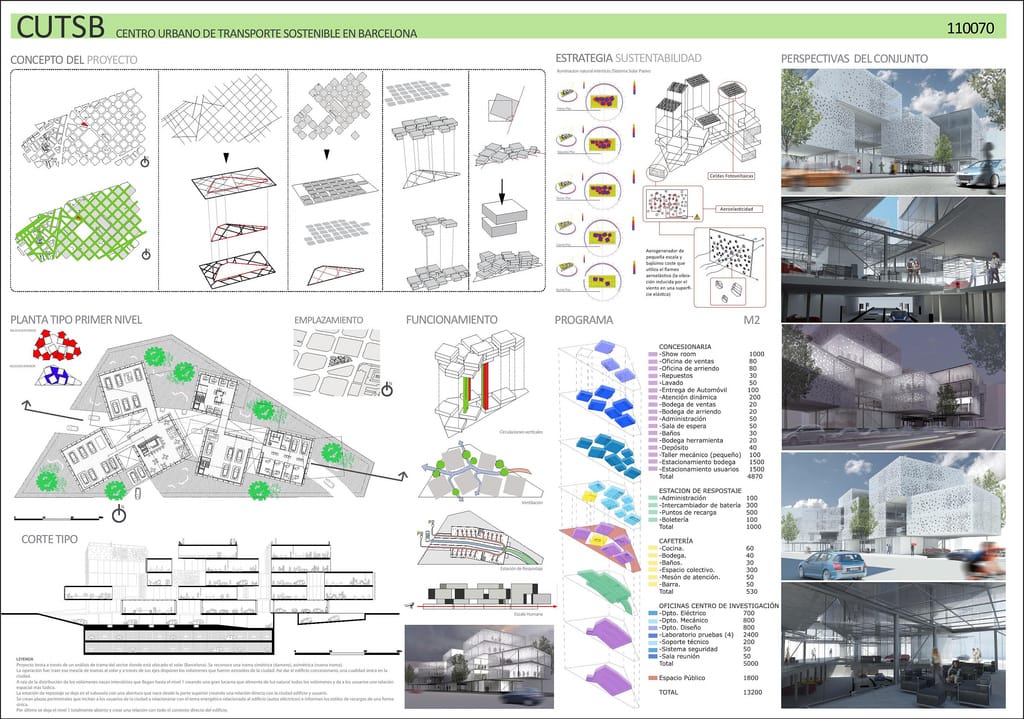This screenshot has height=719, width=1024.
Task: Click the Estrategia Sustentabilidad section heading
Action: (628, 57)
